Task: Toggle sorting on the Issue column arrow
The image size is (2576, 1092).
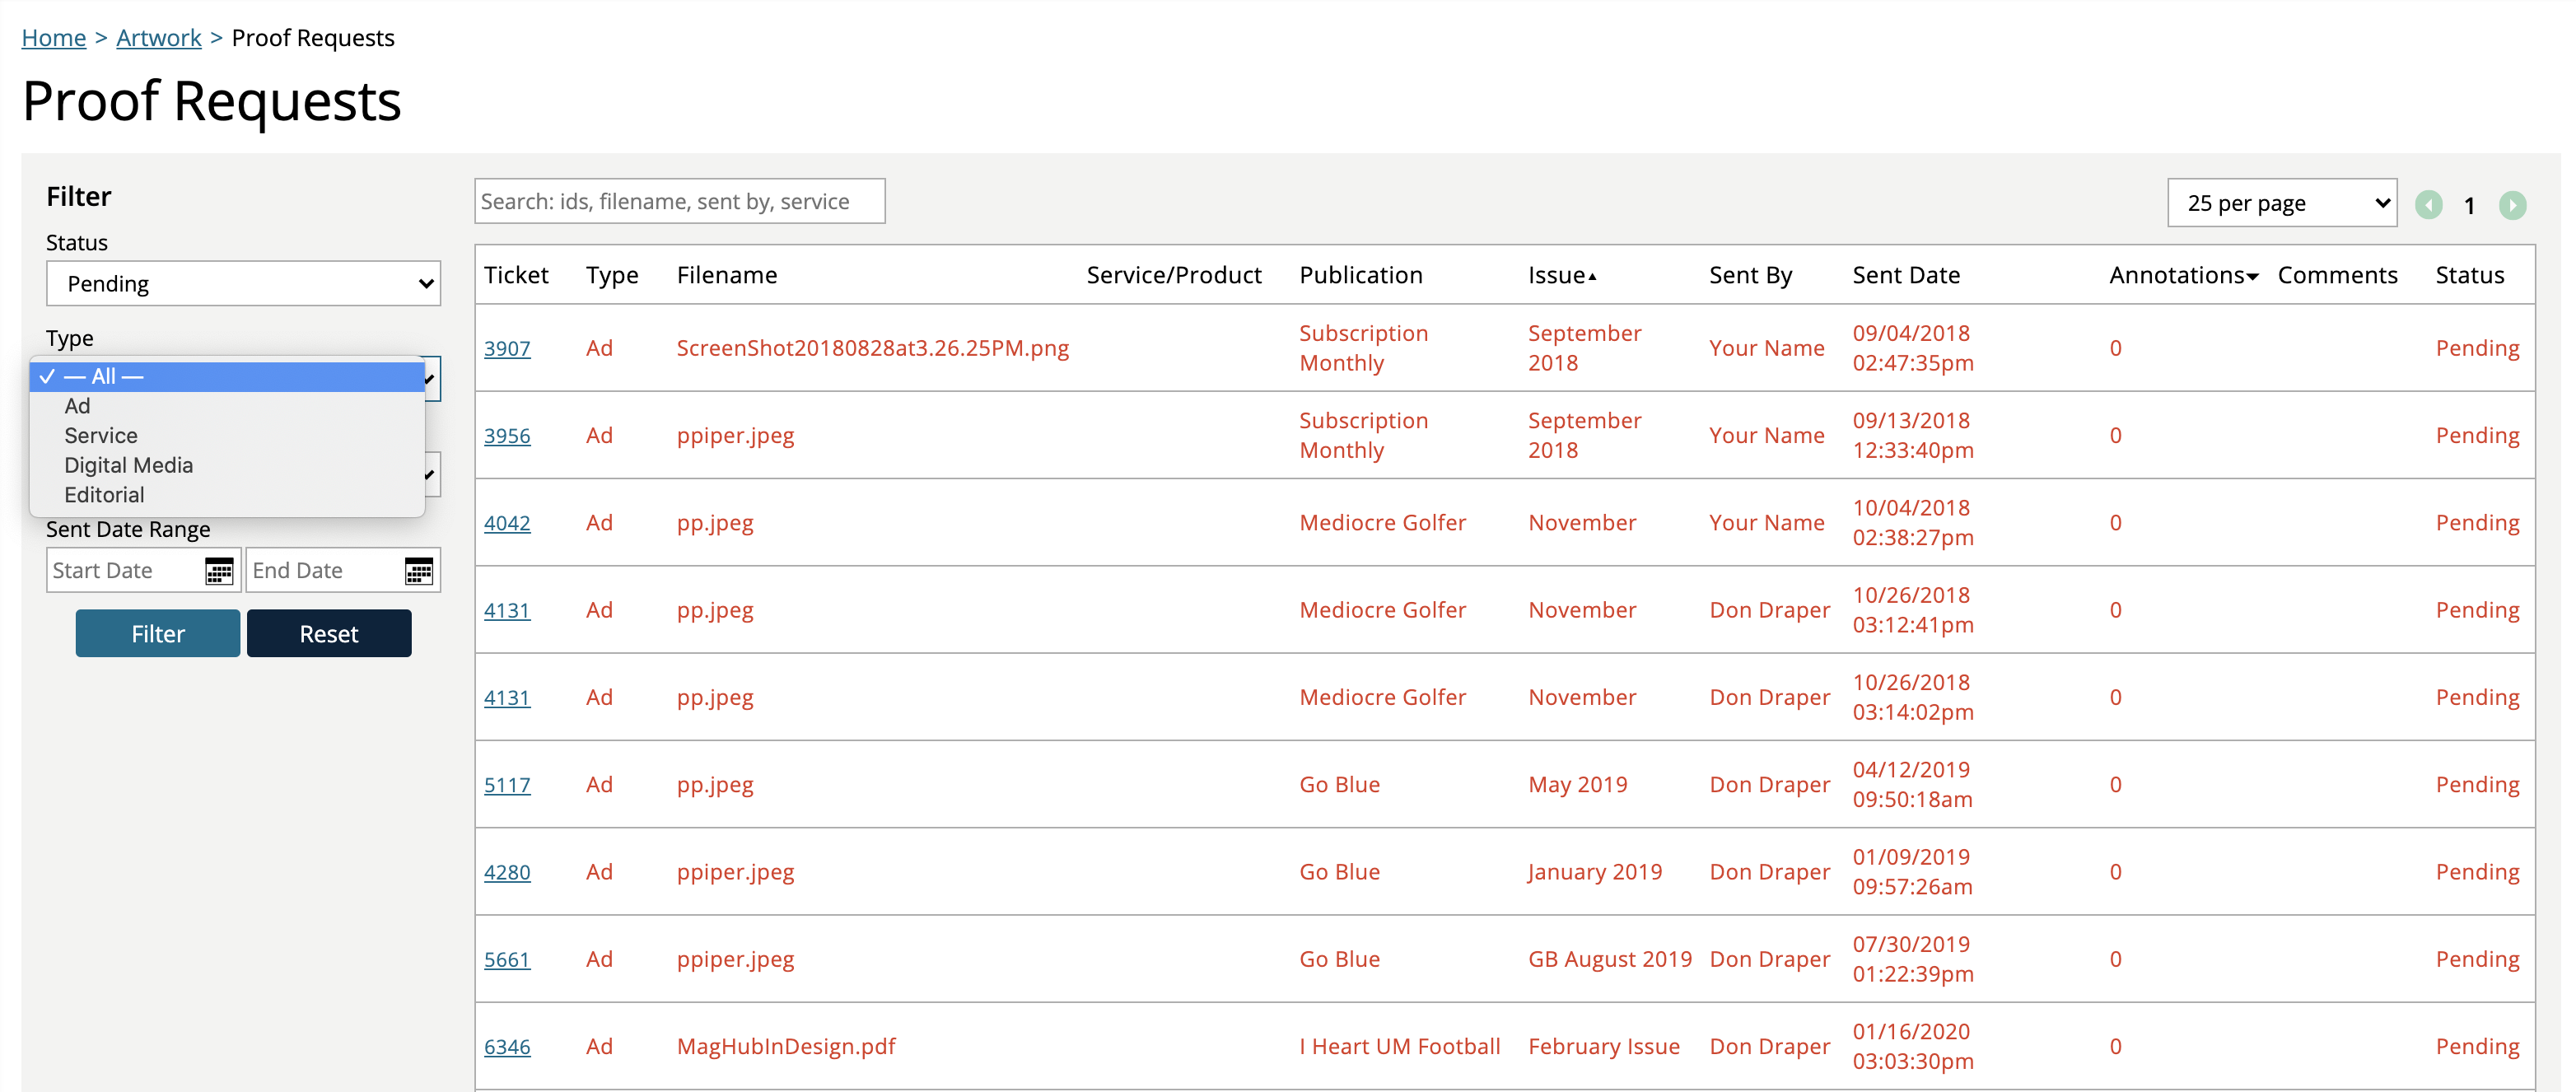Action: tap(1591, 276)
